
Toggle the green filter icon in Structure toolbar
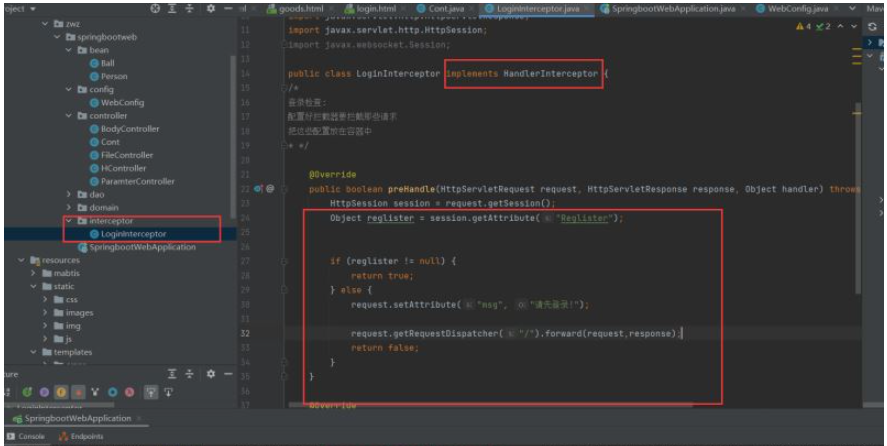(x=27, y=392)
